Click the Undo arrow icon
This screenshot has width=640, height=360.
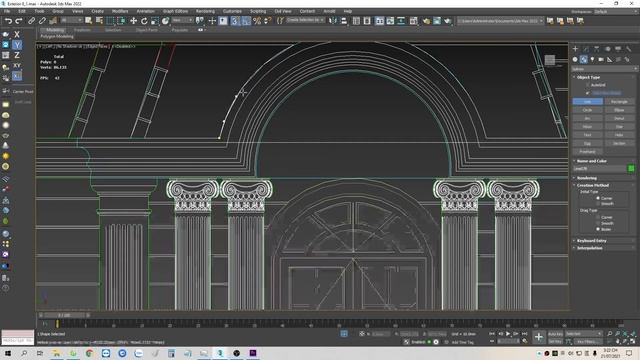[8, 21]
